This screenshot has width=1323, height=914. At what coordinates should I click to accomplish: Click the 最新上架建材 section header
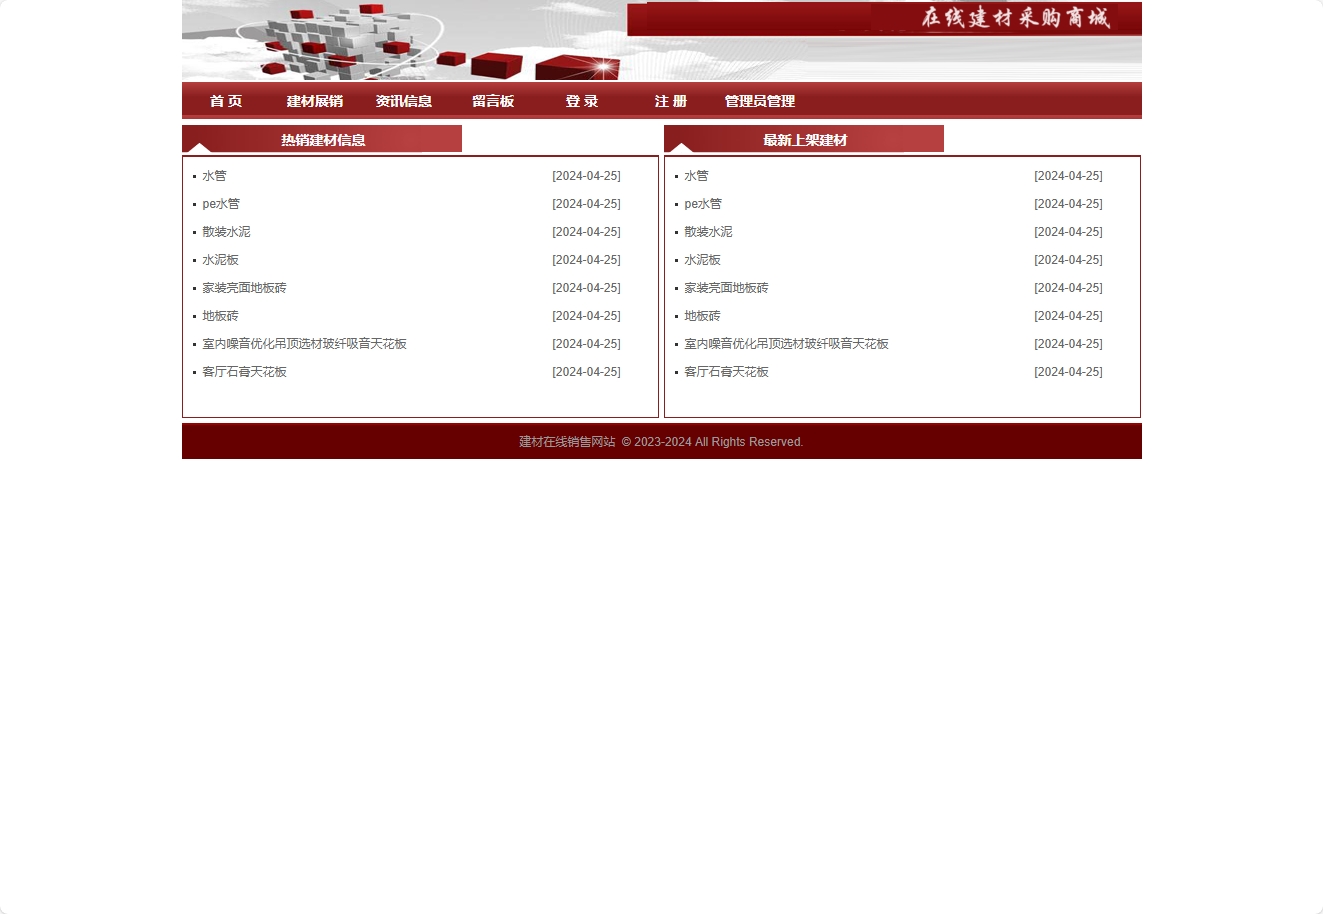(803, 139)
